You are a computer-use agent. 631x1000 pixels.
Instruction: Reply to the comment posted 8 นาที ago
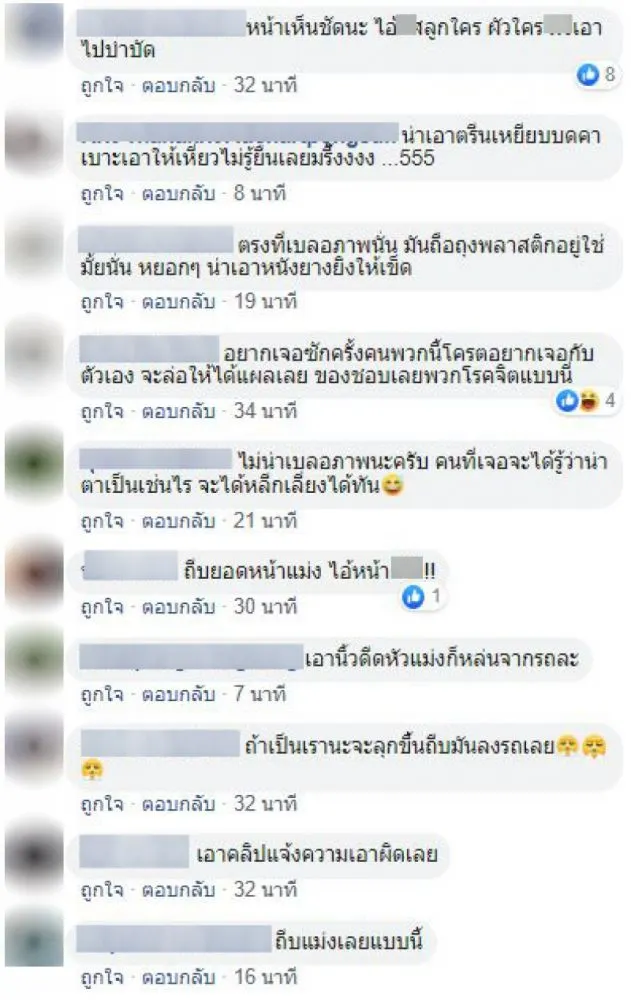(x=178, y=193)
